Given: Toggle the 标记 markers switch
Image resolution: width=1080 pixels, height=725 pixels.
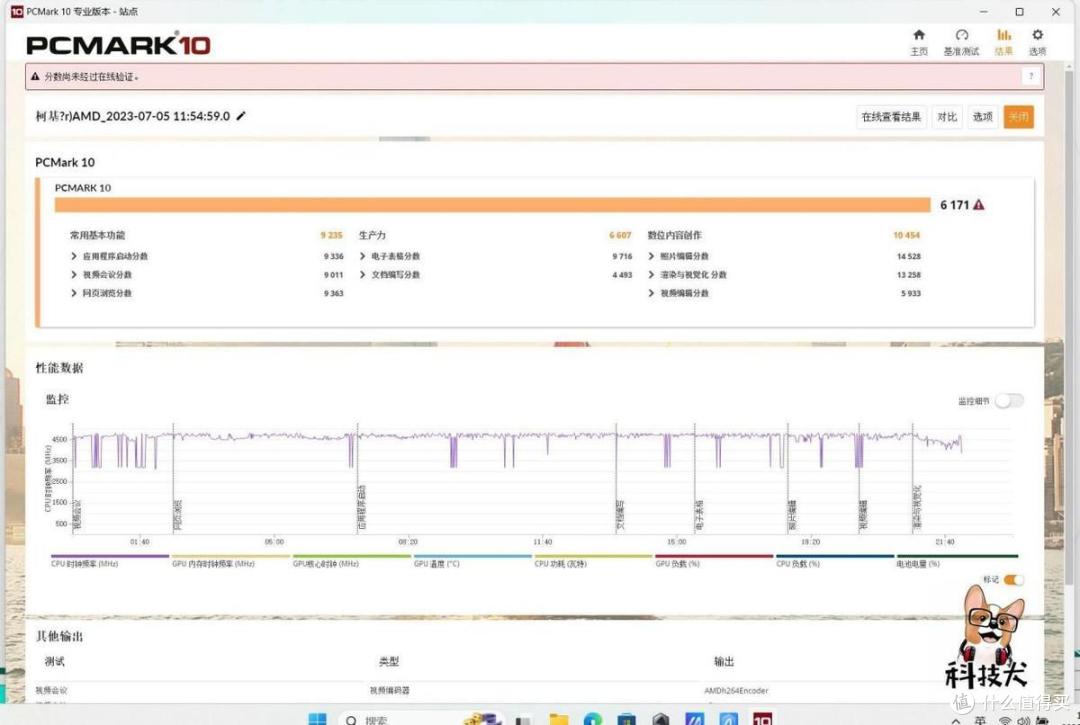Looking at the screenshot, I should (x=1013, y=580).
